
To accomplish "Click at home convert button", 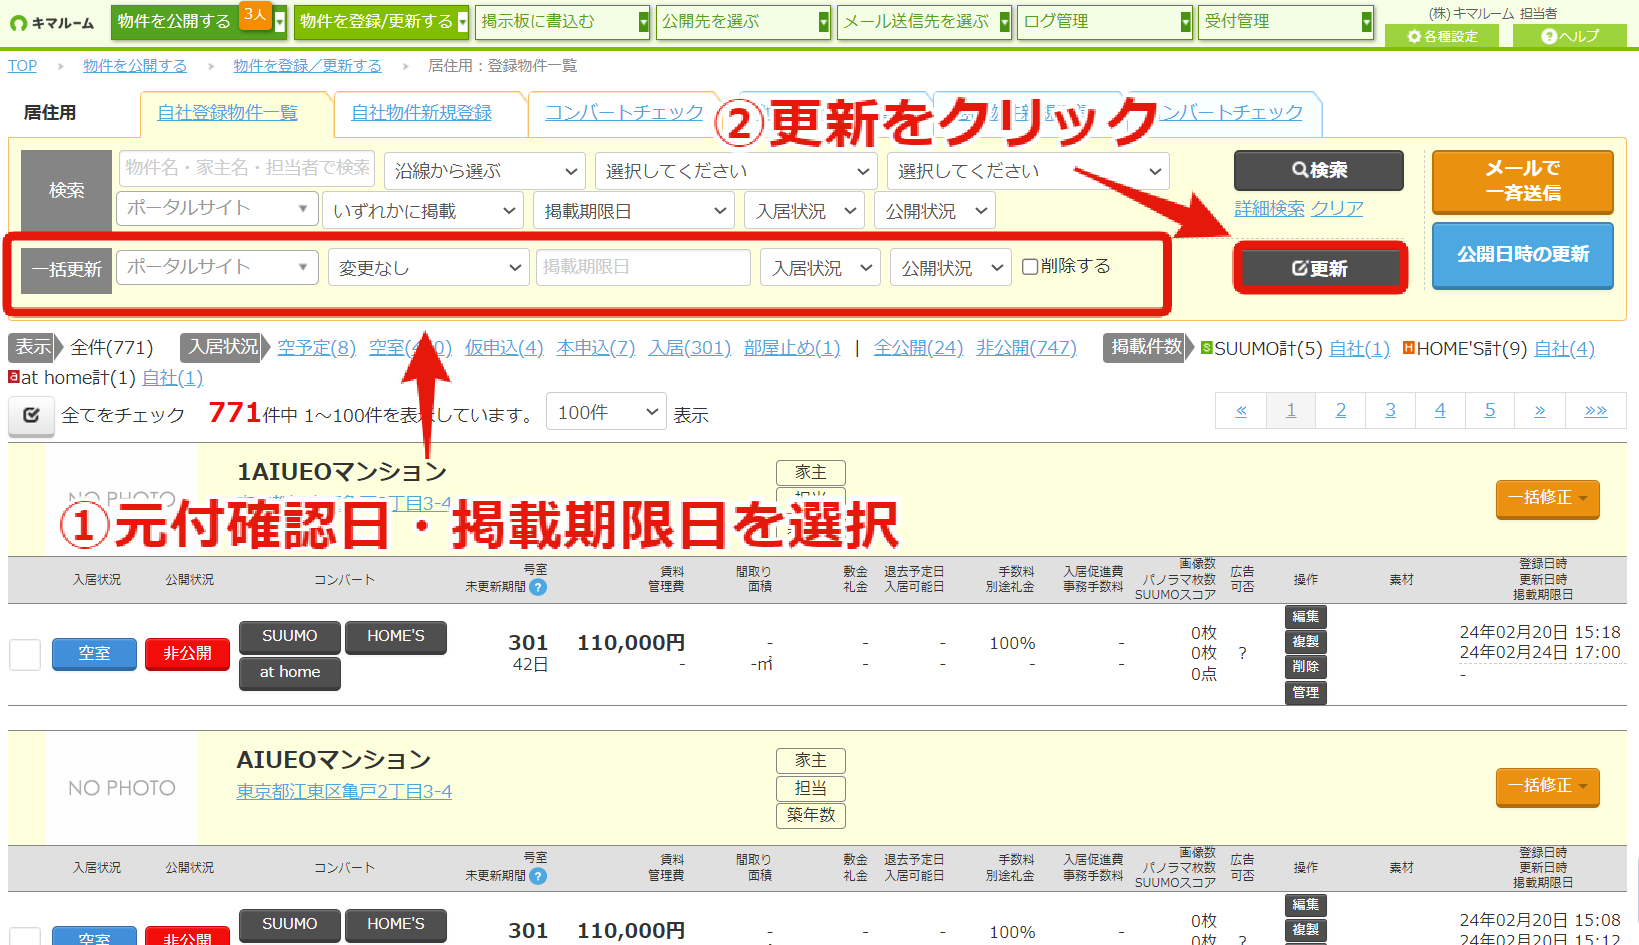I will pyautogui.click(x=289, y=673).
